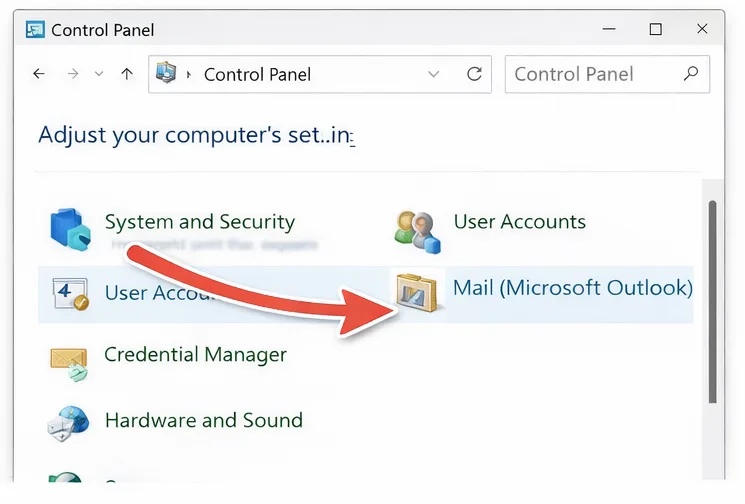Expand the address bar breadcrumb arrow

point(190,75)
